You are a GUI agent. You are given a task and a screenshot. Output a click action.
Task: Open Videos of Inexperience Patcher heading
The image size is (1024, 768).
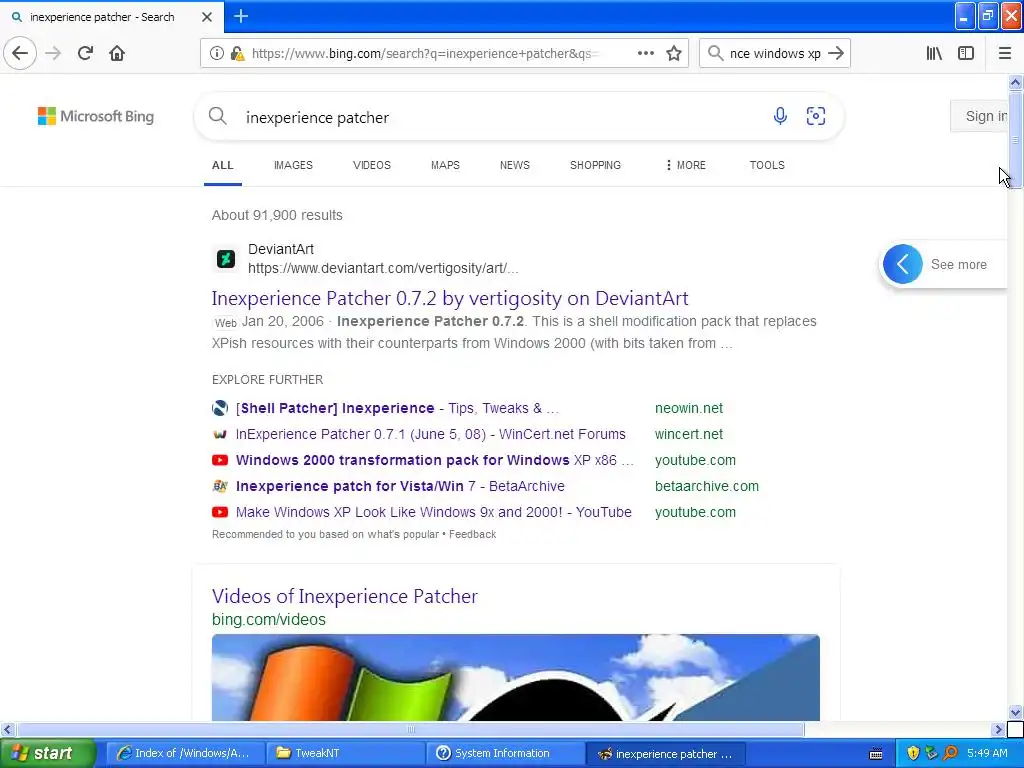[345, 596]
